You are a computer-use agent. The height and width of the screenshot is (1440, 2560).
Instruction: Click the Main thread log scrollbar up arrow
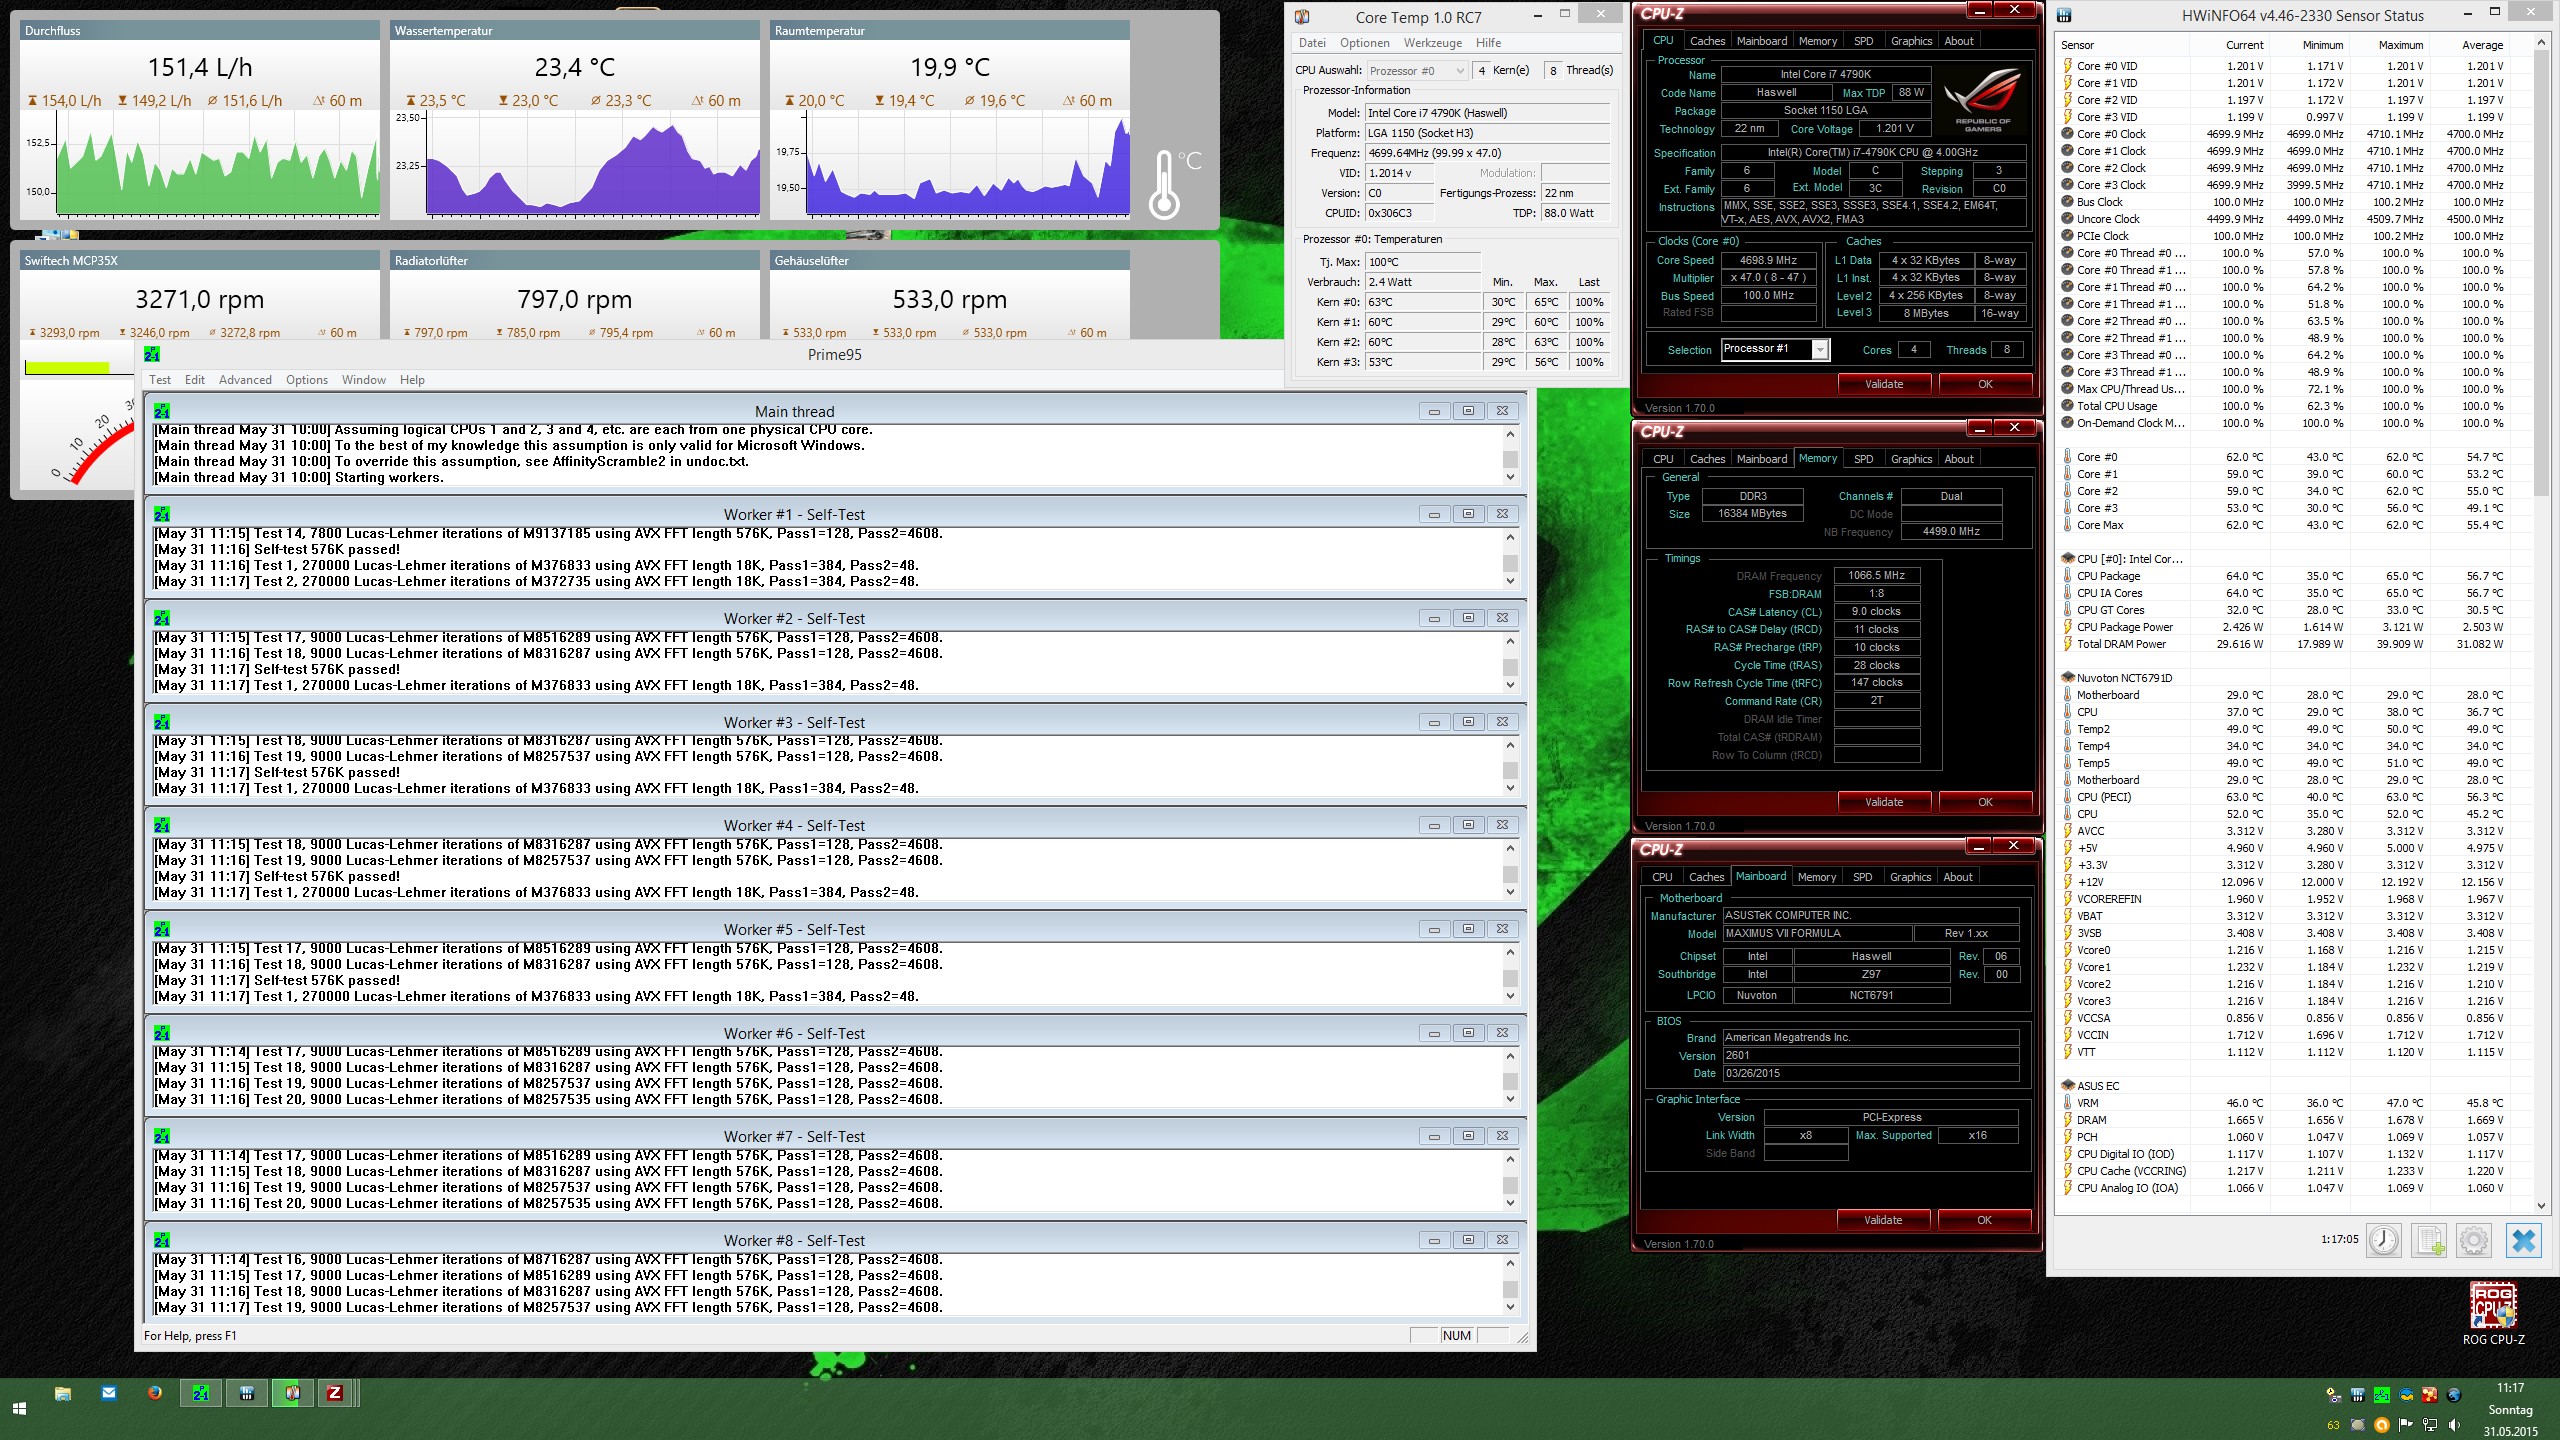tap(1510, 434)
